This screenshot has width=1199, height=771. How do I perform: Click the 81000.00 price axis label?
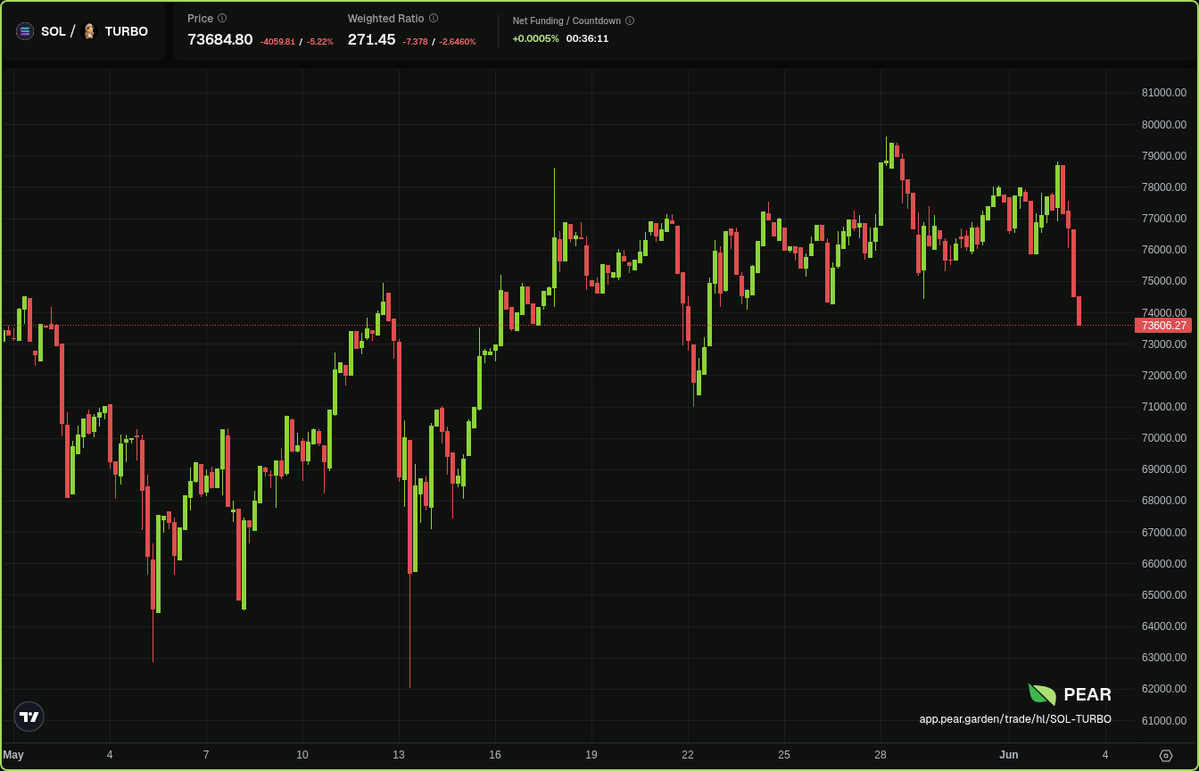pyautogui.click(x=1163, y=93)
